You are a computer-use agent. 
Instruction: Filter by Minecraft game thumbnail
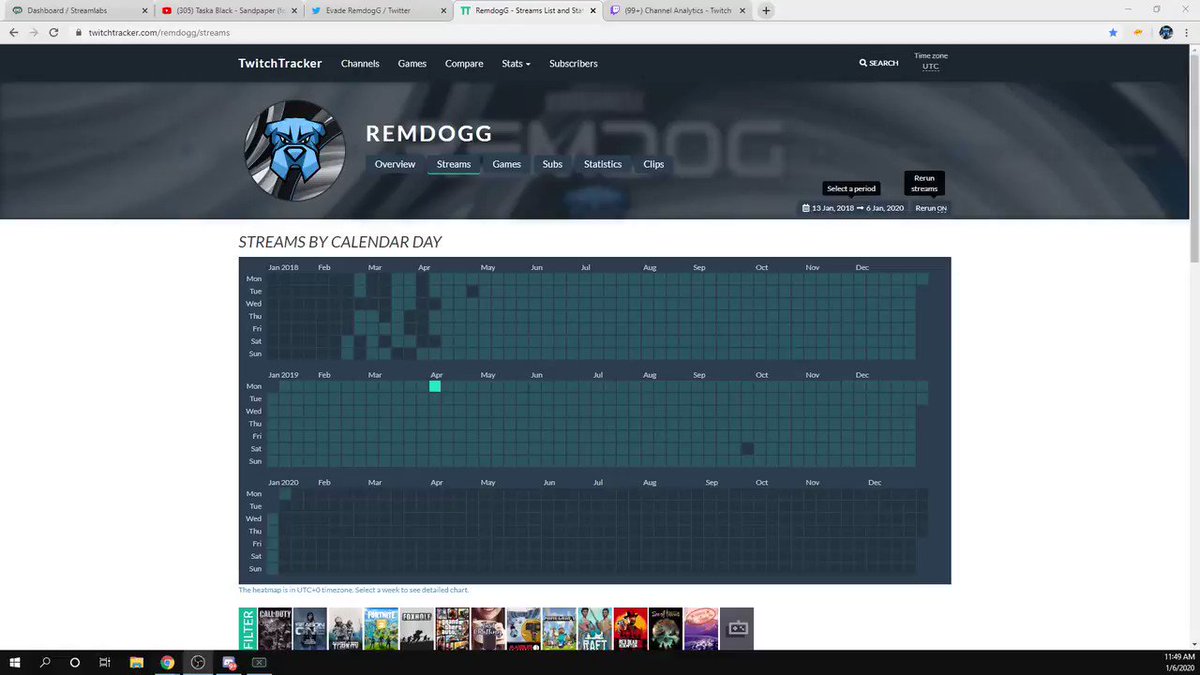click(559, 629)
